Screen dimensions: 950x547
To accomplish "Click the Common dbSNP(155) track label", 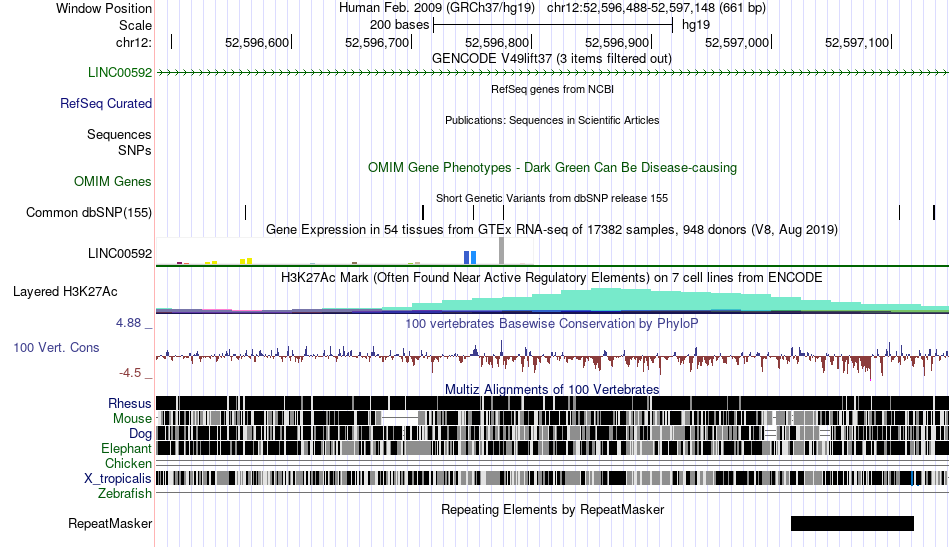I will tap(89, 213).
